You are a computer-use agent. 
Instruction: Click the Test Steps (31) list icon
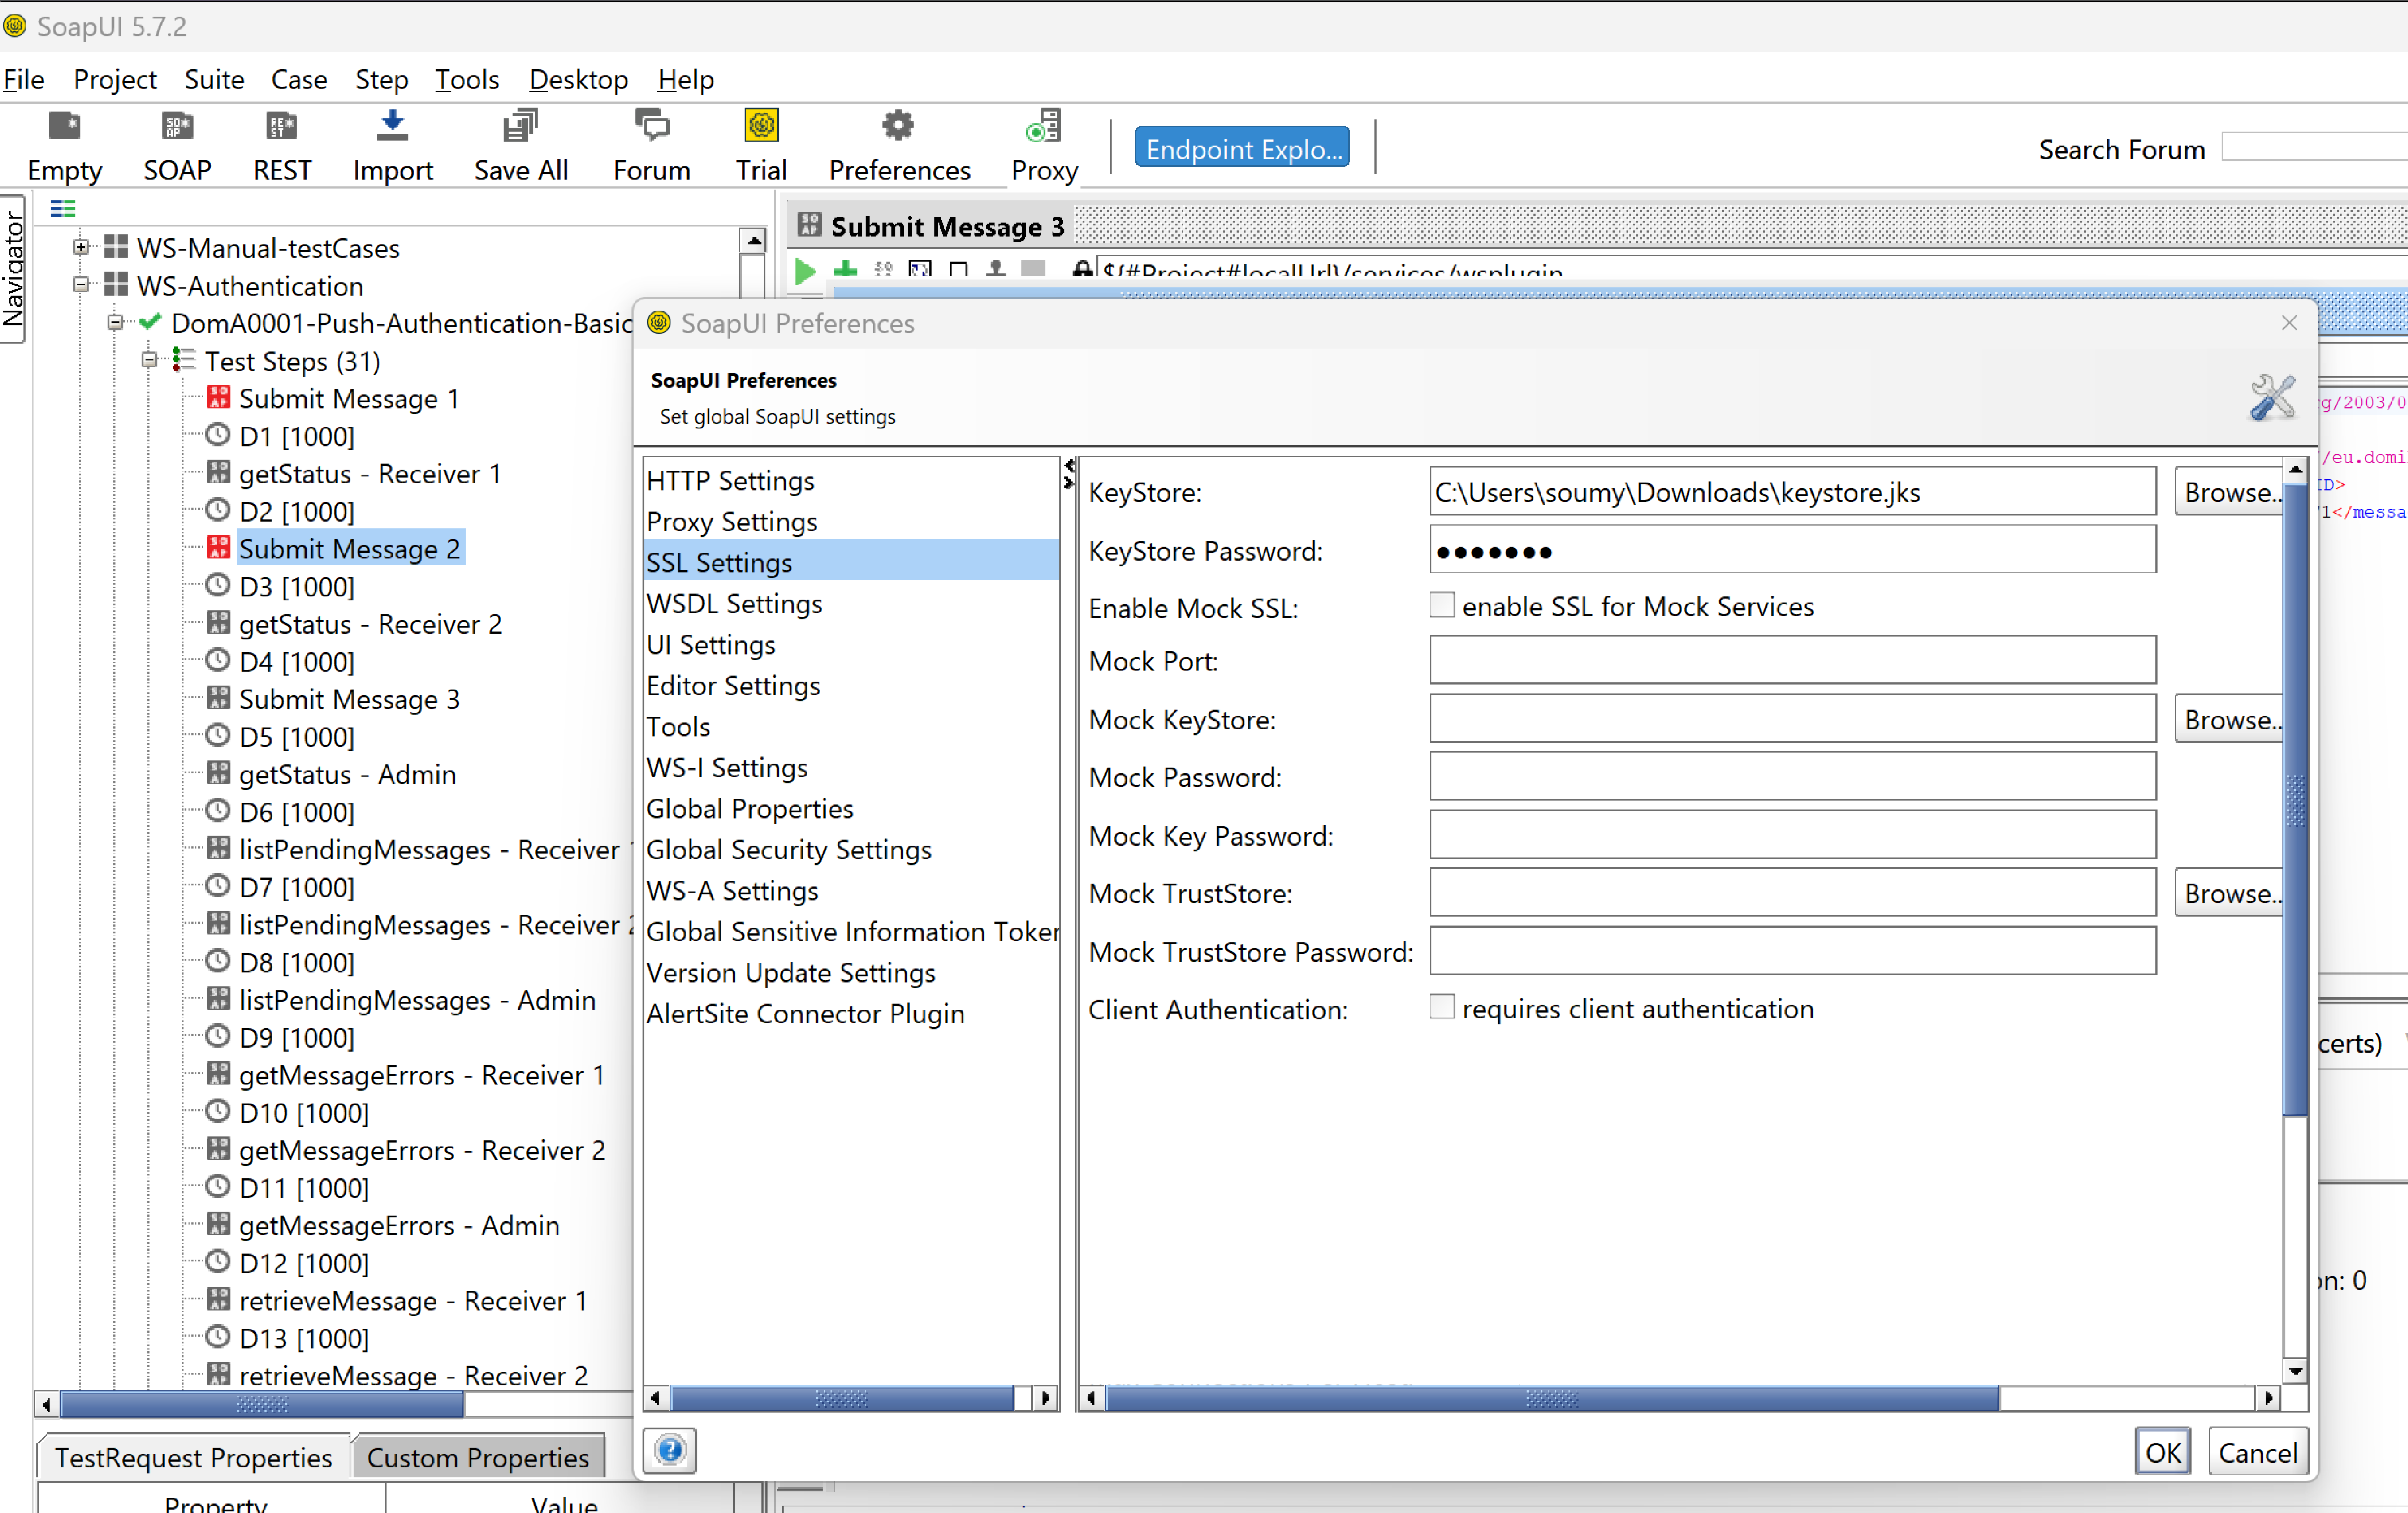183,360
